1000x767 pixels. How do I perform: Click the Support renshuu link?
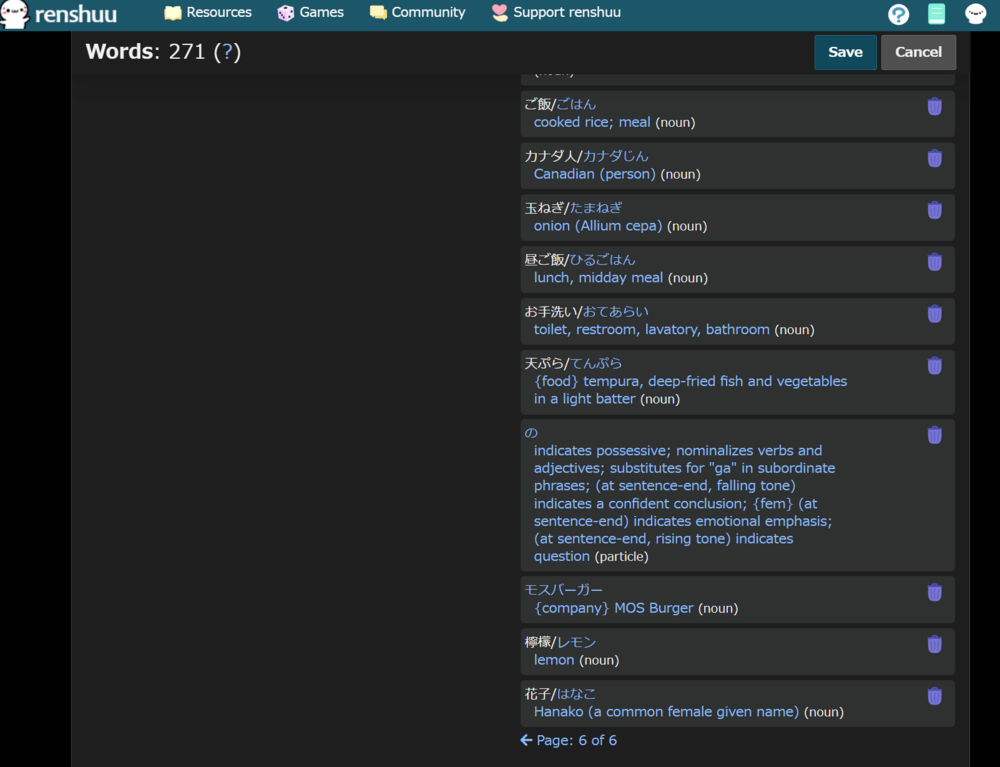click(555, 13)
